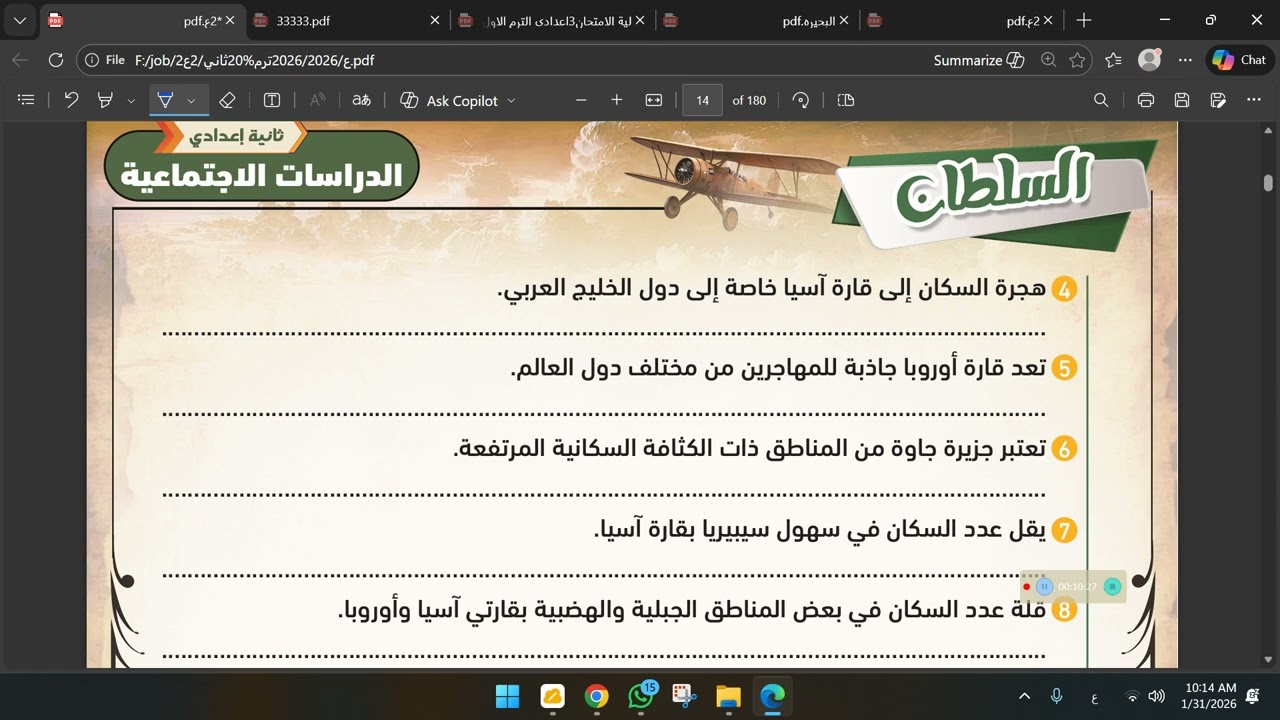The width and height of the screenshot is (1280, 720).
Task: Open the Find in PDF search icon
Action: [x=1101, y=100]
